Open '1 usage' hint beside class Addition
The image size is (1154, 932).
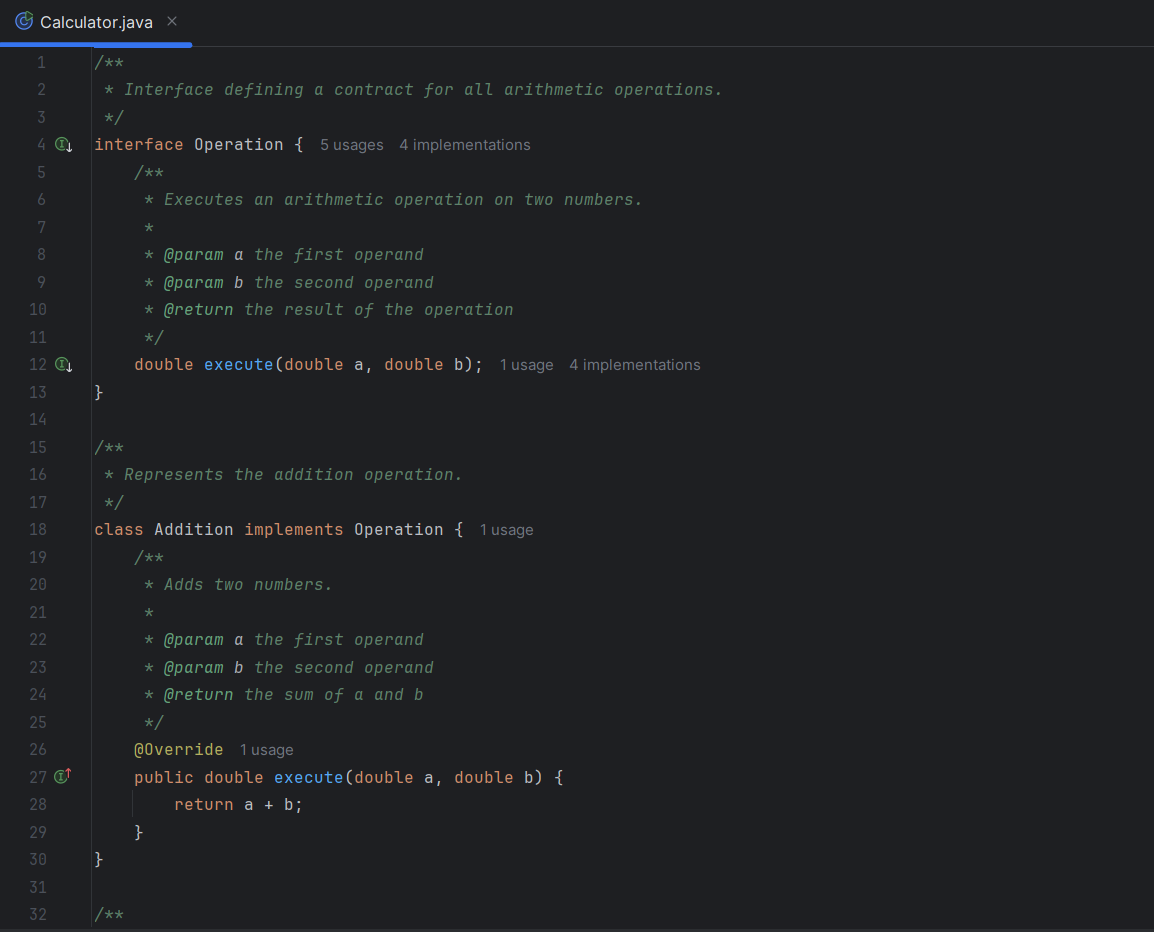[506, 530]
